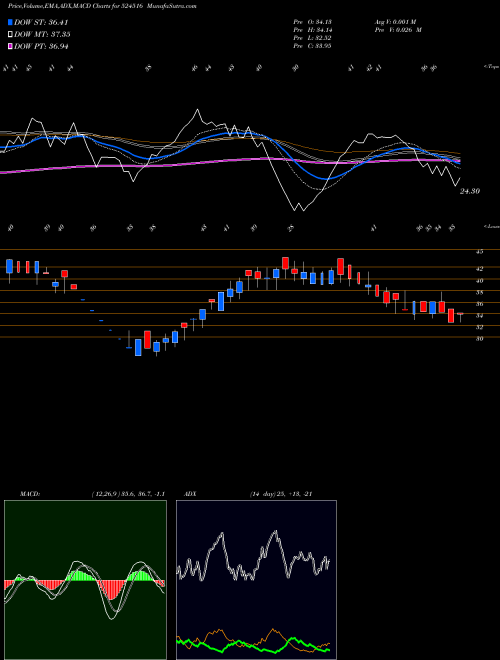Click the blue DOW ST legend swatch

(x=11, y=22)
